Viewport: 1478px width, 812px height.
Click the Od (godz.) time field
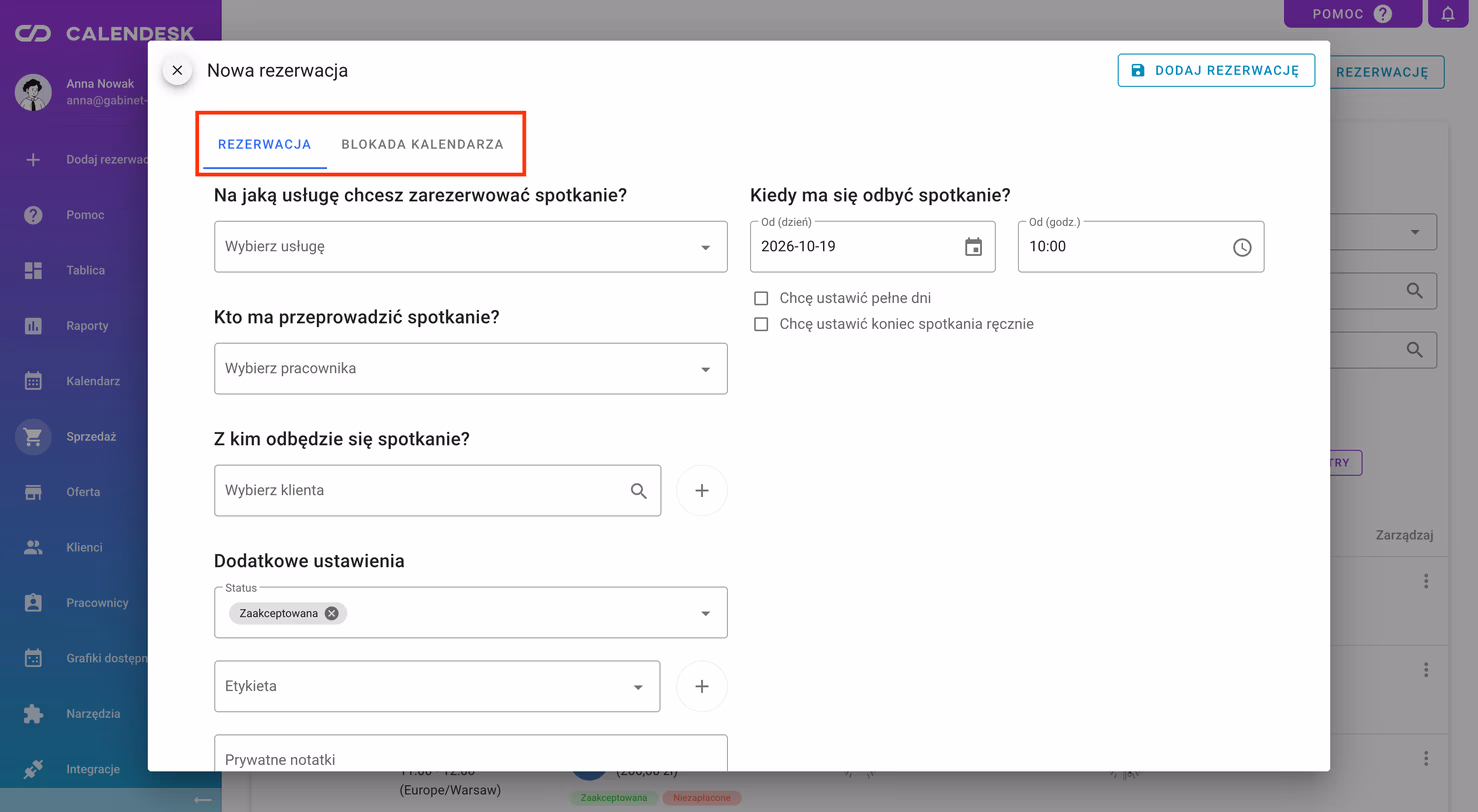(1141, 246)
